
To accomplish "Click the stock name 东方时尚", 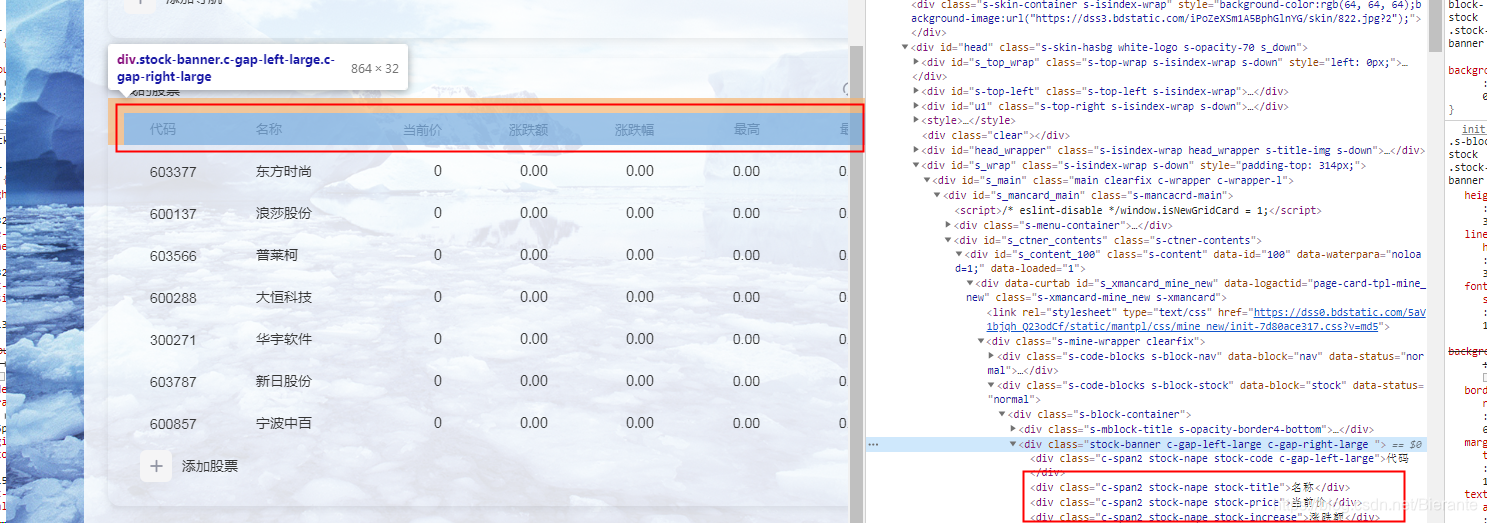I will click(284, 171).
